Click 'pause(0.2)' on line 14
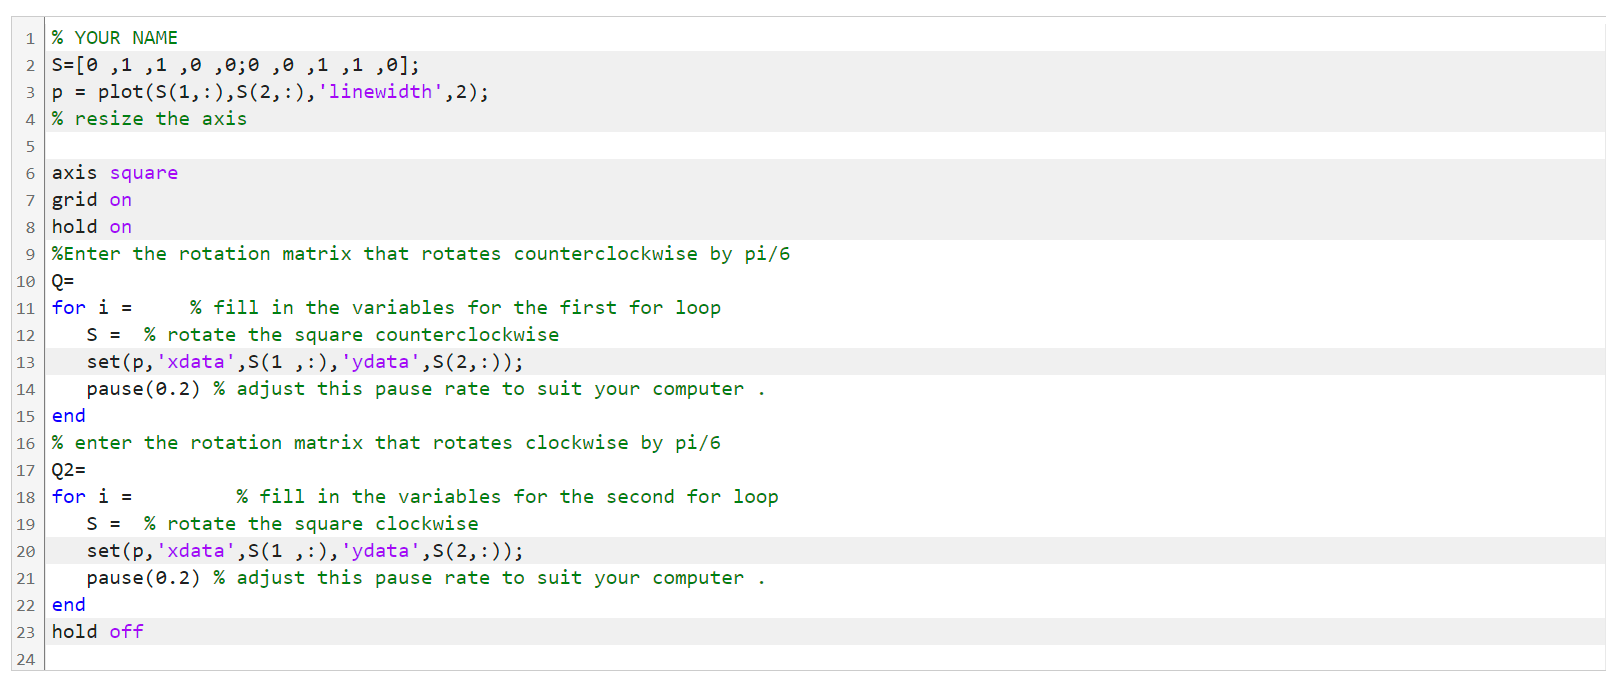 coord(143,389)
